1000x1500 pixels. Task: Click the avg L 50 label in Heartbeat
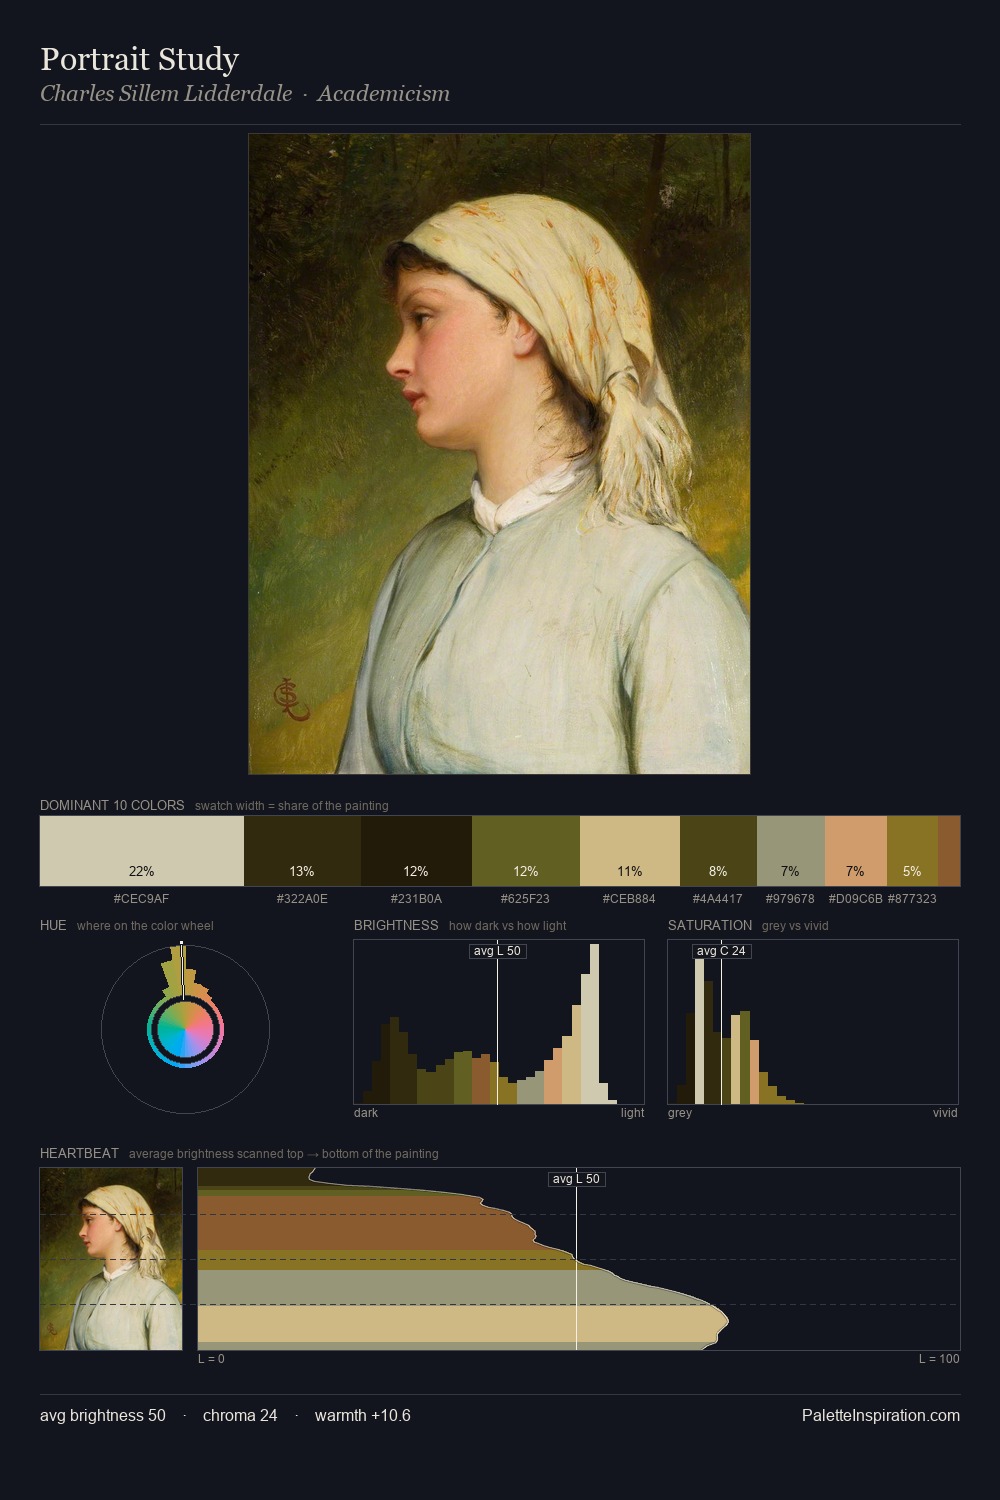point(576,1179)
